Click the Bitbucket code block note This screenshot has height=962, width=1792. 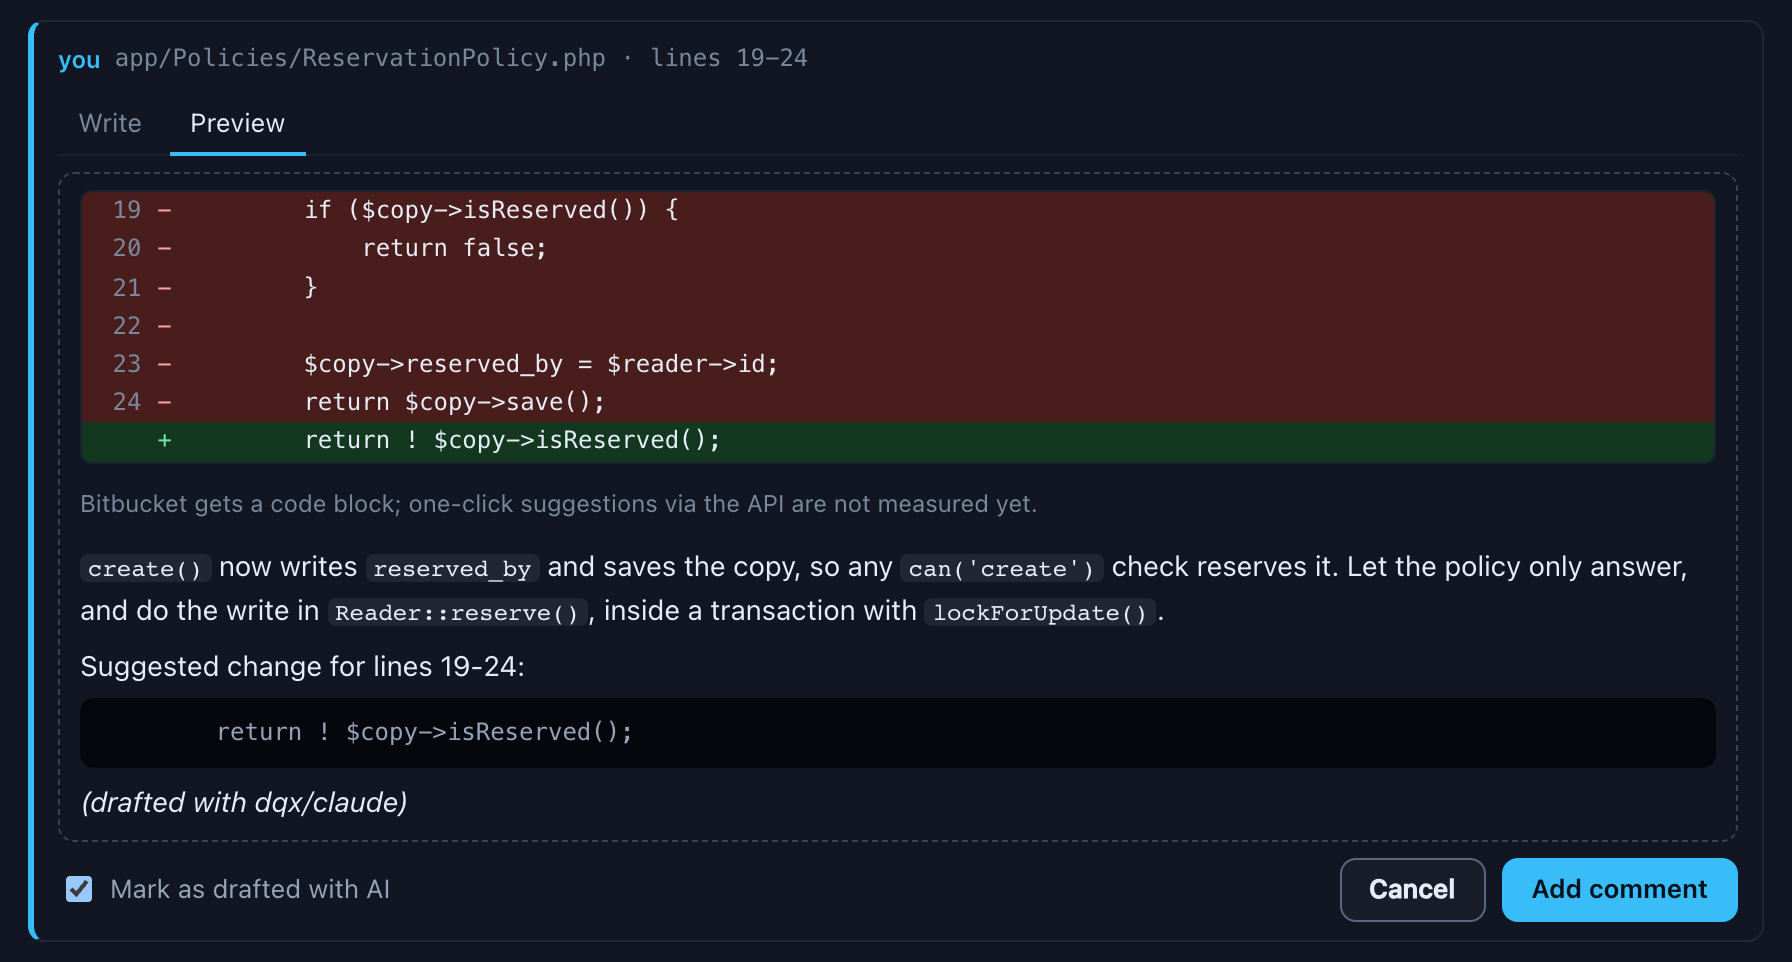click(x=558, y=504)
